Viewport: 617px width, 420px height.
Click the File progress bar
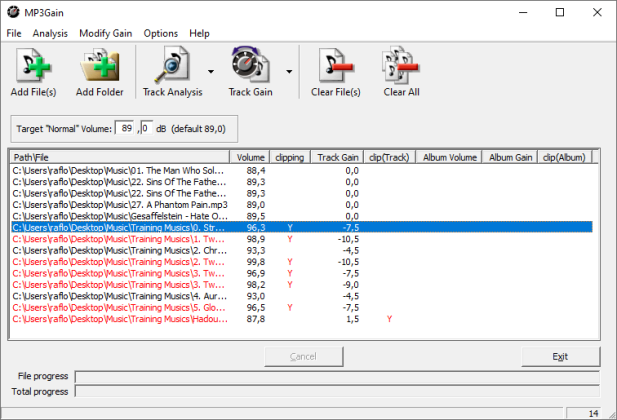pyautogui.click(x=337, y=377)
